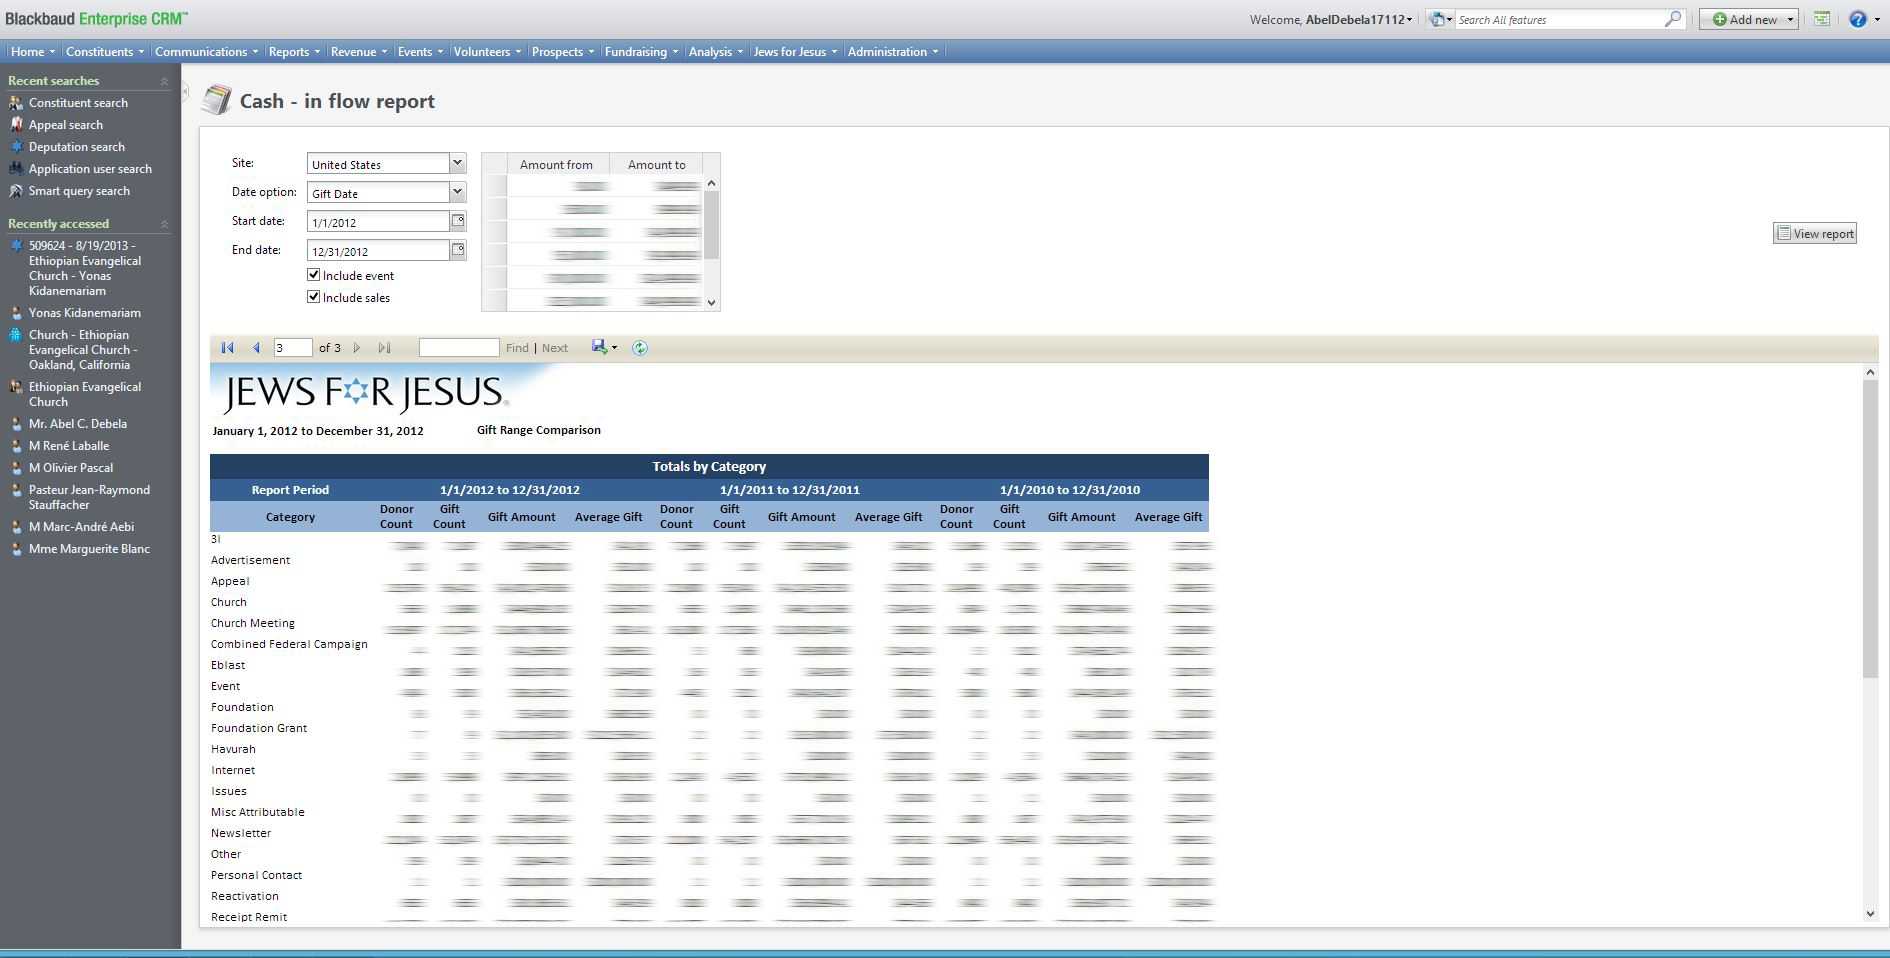This screenshot has height=958, width=1890.
Task: Go to previous report page
Action: point(256,348)
